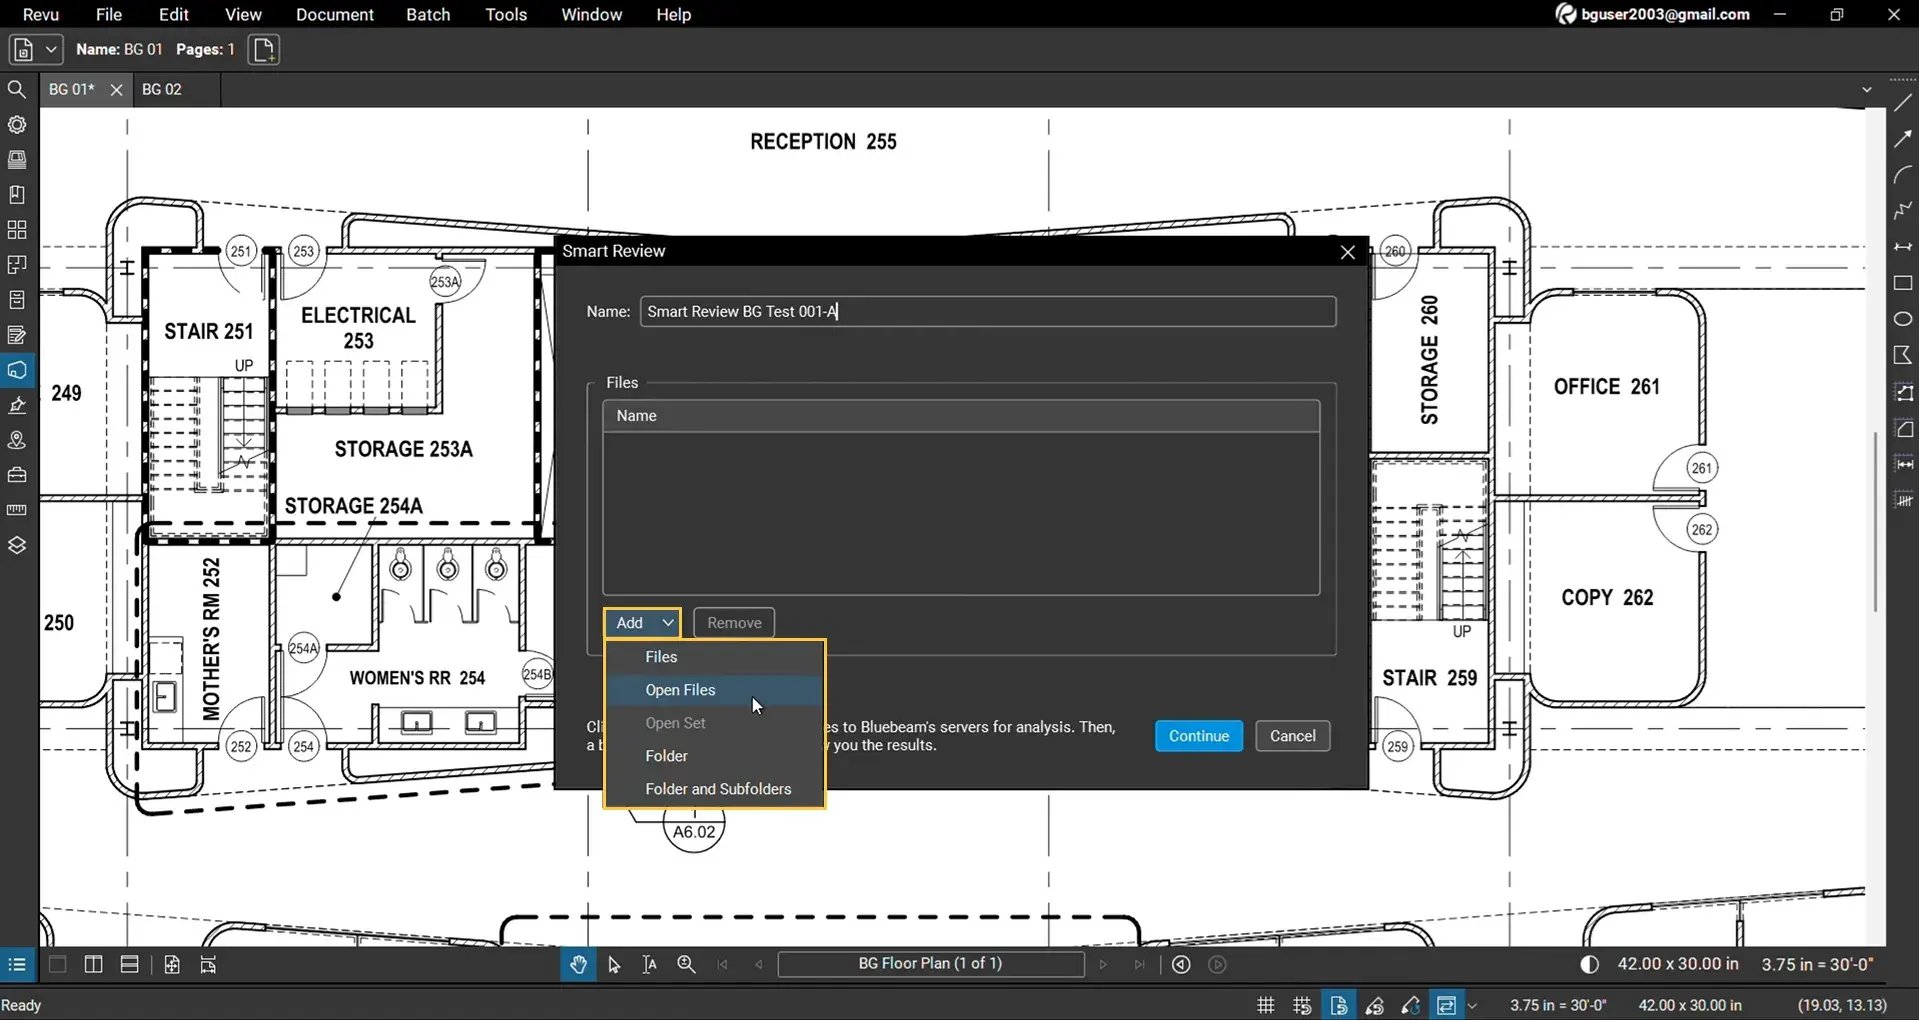The width and height of the screenshot is (1919, 1020).
Task: Open the Places location pin panel icon
Action: (17, 440)
